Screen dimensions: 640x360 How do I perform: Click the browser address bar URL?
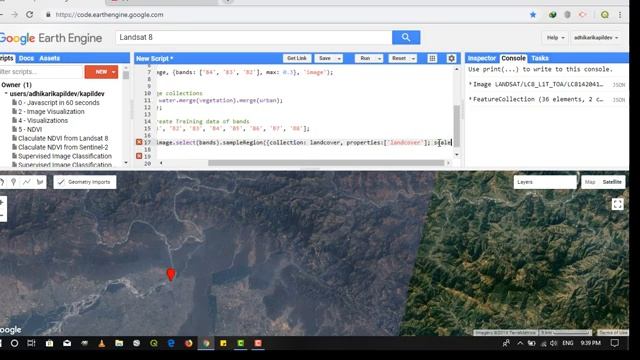(x=109, y=15)
